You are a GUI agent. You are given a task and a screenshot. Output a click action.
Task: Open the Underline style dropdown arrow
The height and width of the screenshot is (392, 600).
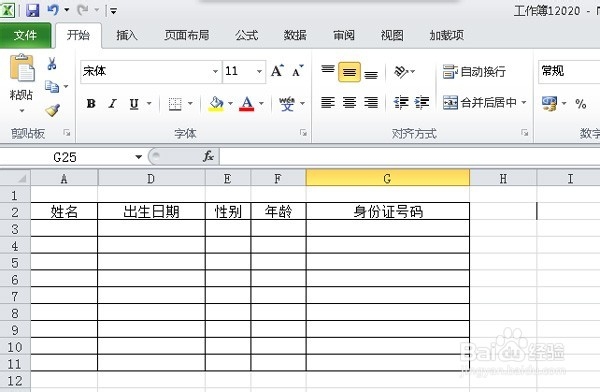click(x=149, y=103)
